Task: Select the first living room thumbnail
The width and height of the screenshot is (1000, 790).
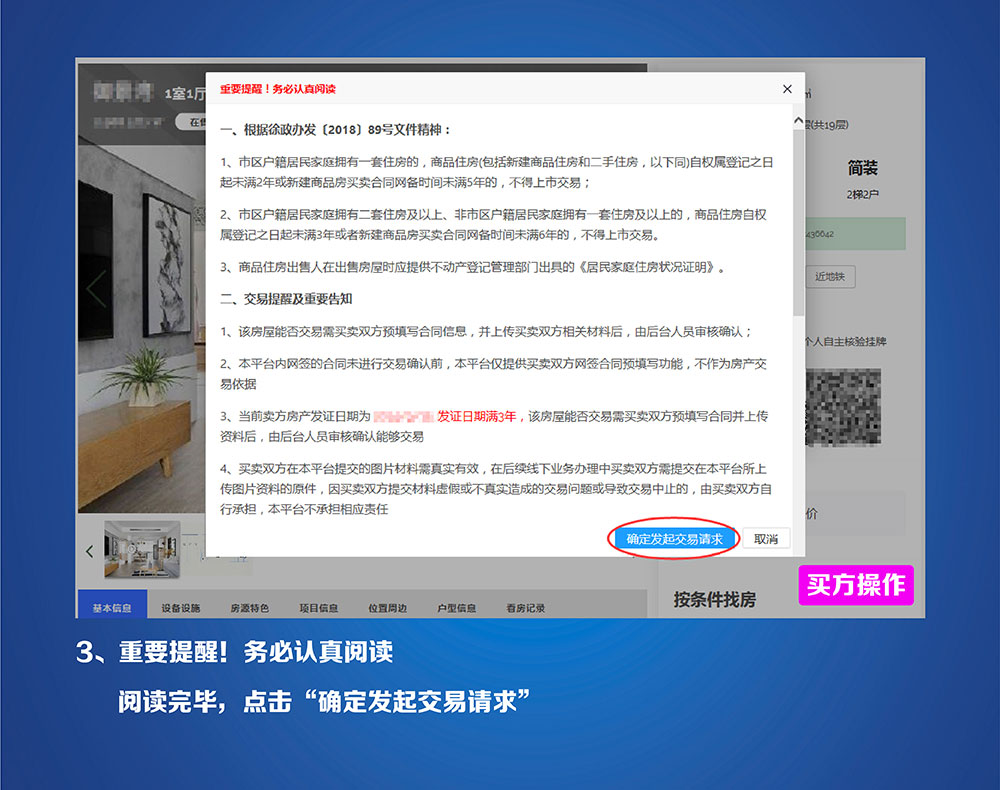Action: [x=142, y=550]
